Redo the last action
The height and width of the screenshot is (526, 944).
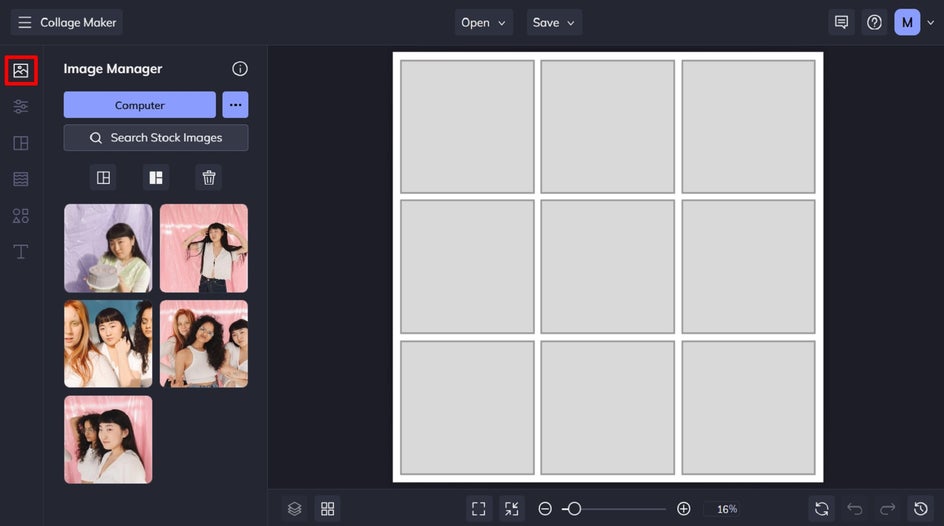point(887,509)
